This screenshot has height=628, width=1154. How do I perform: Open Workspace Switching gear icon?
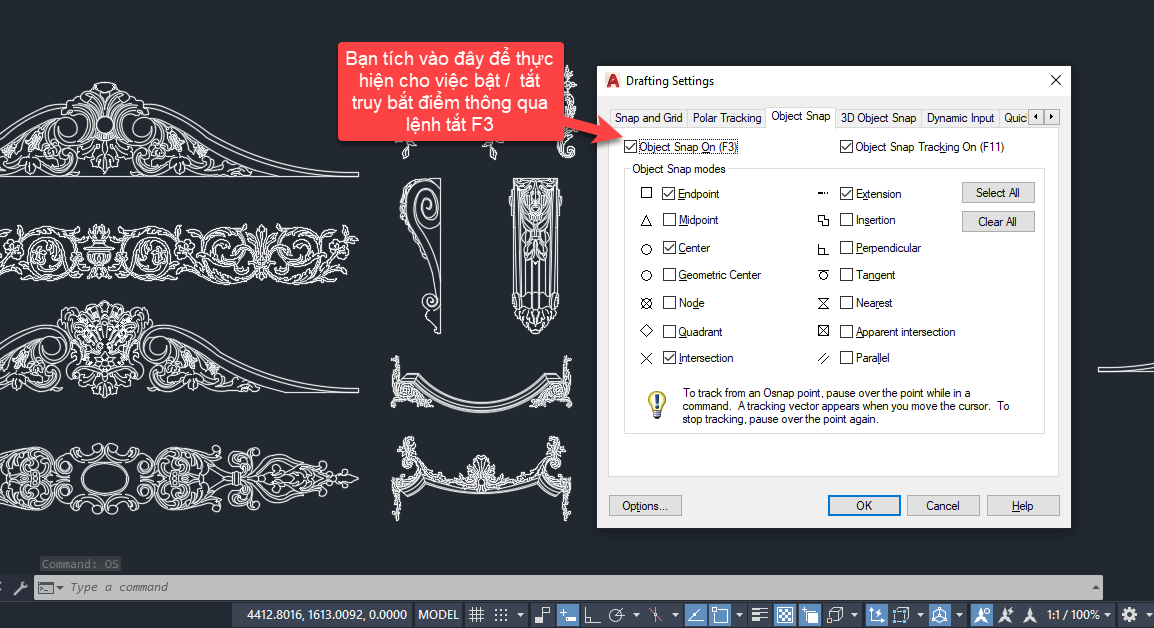coord(1130,615)
